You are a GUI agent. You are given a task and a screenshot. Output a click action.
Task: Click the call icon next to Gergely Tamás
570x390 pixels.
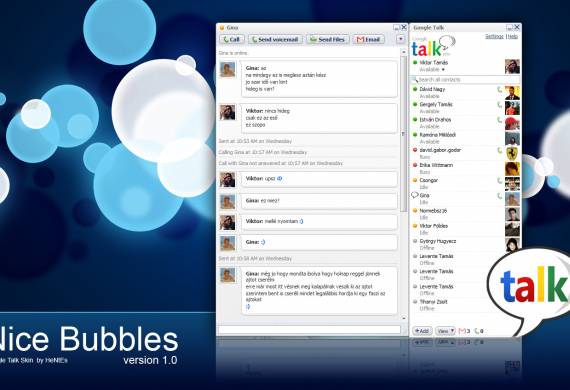pyautogui.click(x=499, y=105)
